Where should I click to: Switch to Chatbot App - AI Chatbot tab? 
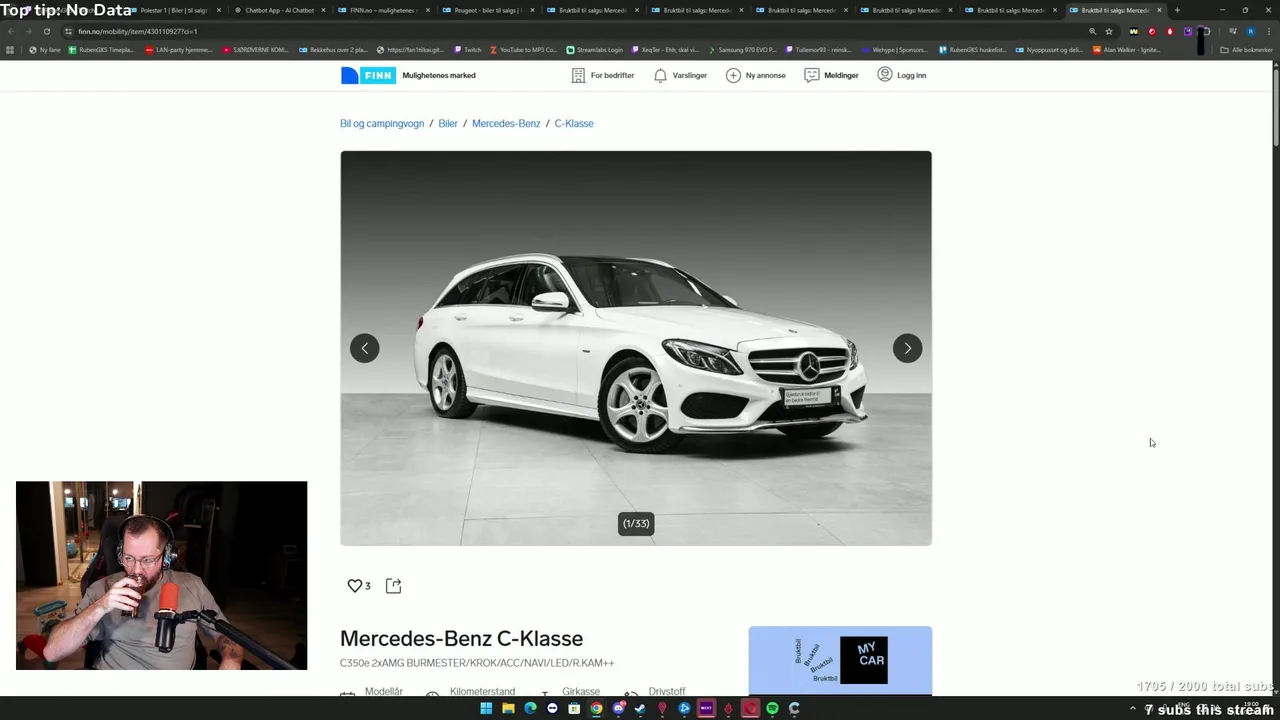point(278,10)
